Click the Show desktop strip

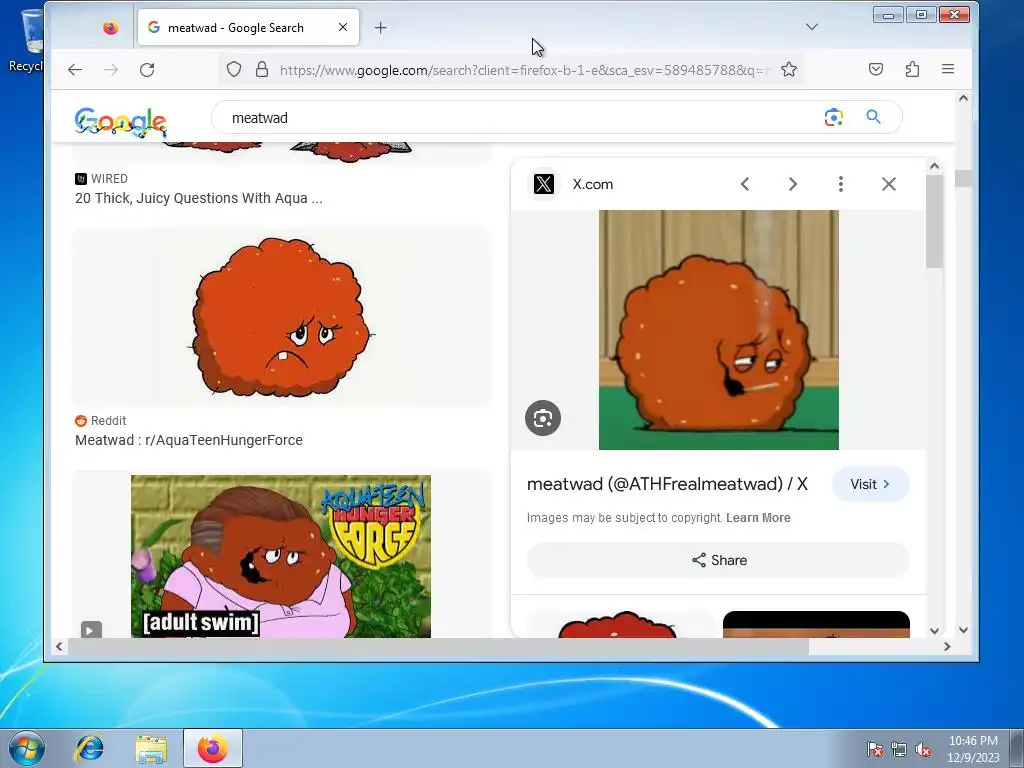pos(1017,748)
